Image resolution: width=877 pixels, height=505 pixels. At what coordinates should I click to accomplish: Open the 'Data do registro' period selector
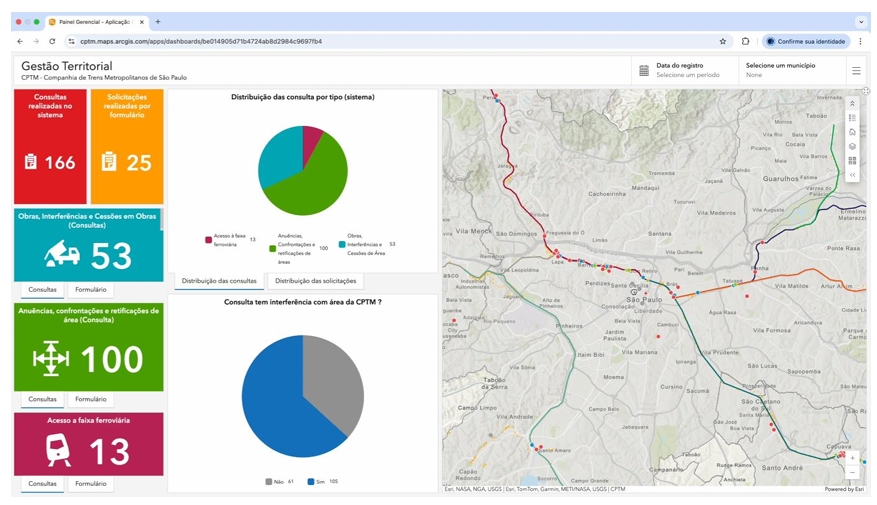(685, 71)
